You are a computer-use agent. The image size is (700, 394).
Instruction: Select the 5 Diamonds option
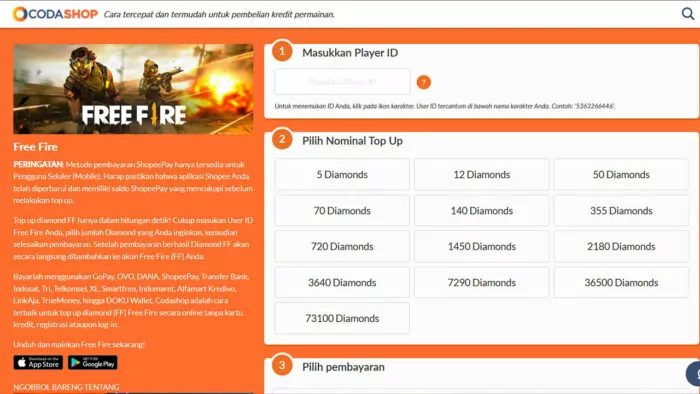pos(342,174)
